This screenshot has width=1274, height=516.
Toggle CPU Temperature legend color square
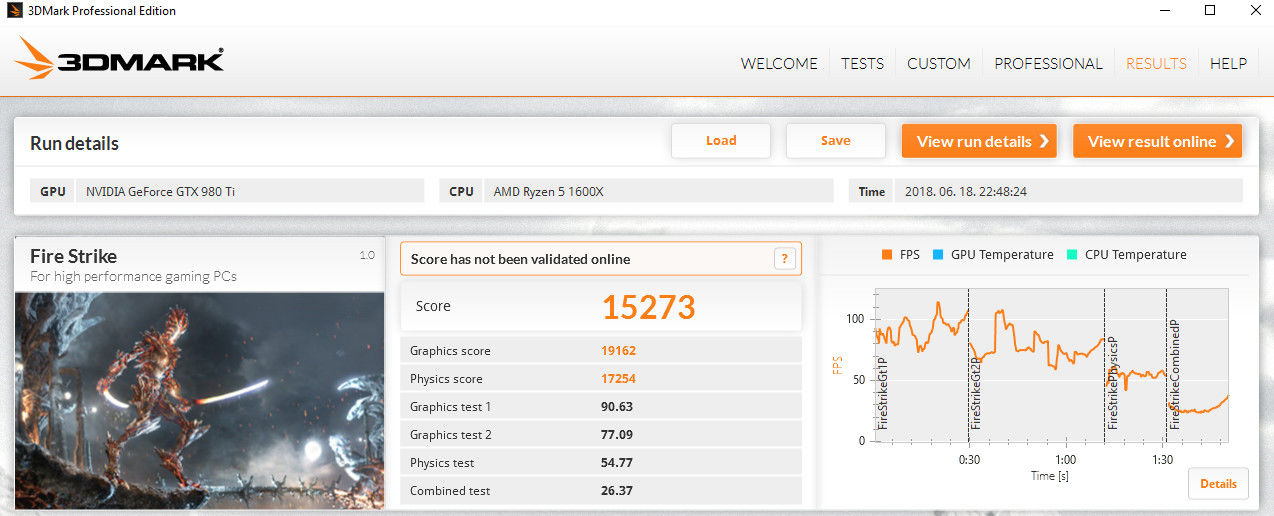pos(1071,255)
